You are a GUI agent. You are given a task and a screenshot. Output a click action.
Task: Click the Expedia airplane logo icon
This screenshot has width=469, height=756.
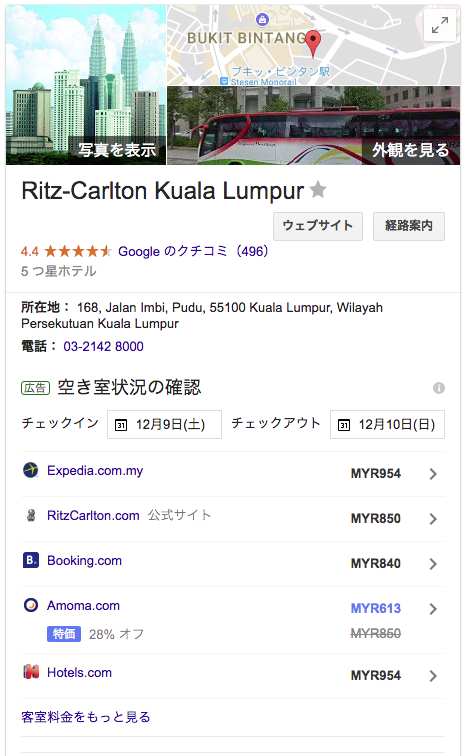31,470
